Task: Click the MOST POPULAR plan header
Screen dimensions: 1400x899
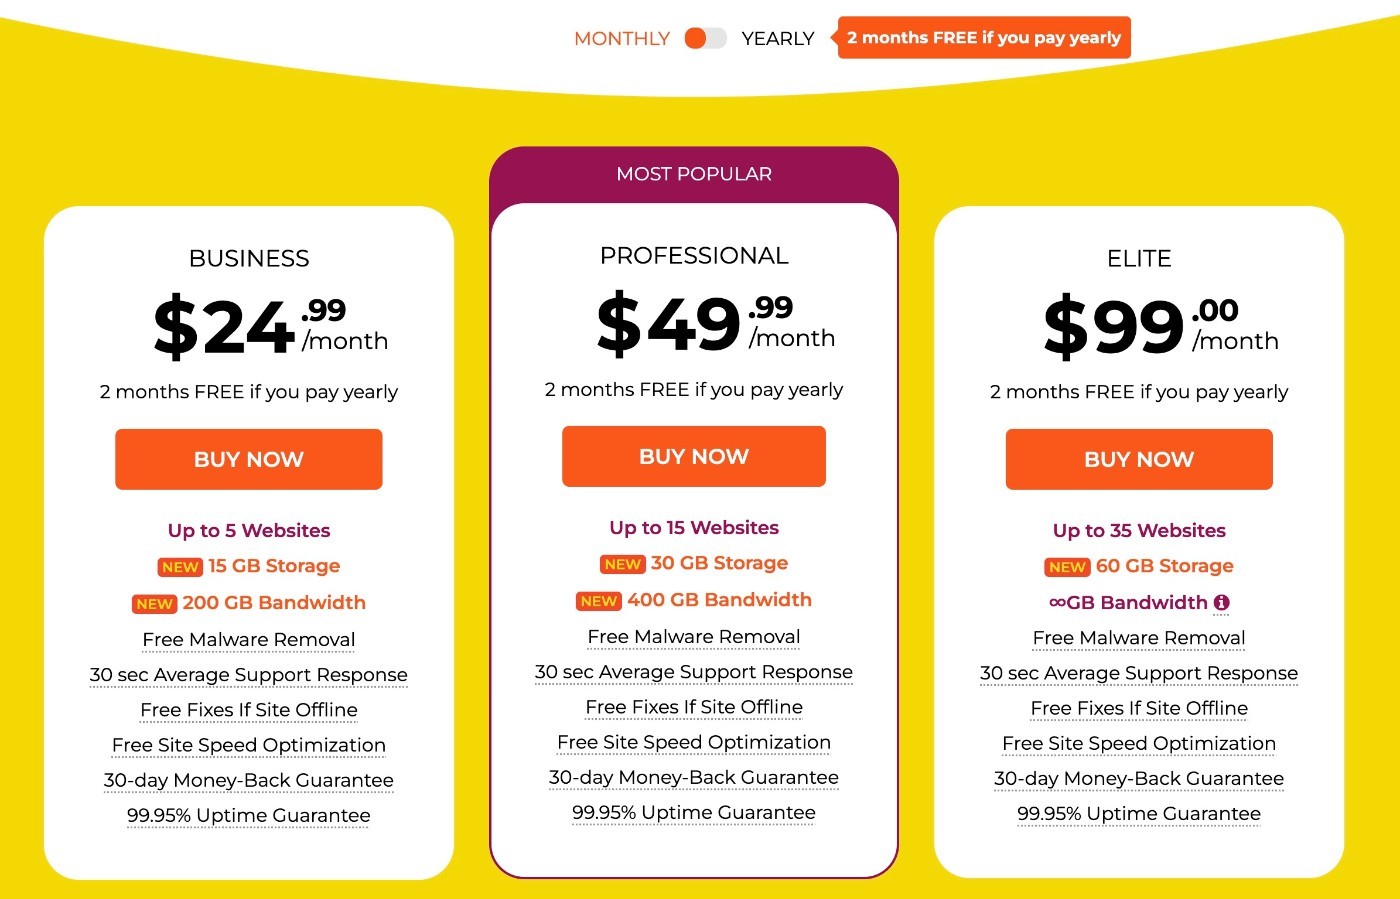Action: [694, 174]
